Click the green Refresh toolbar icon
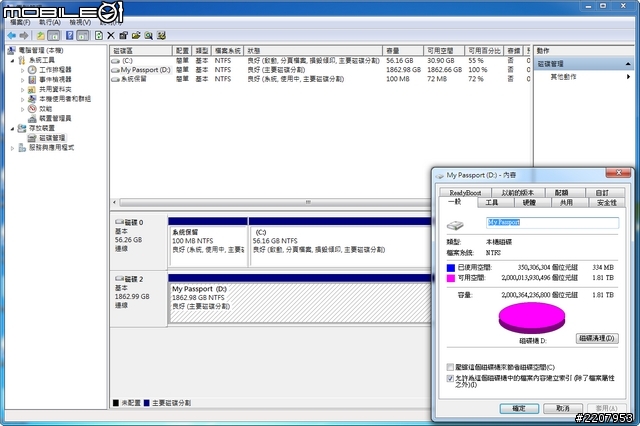Viewport: 640px width, 426px height. coord(99,36)
